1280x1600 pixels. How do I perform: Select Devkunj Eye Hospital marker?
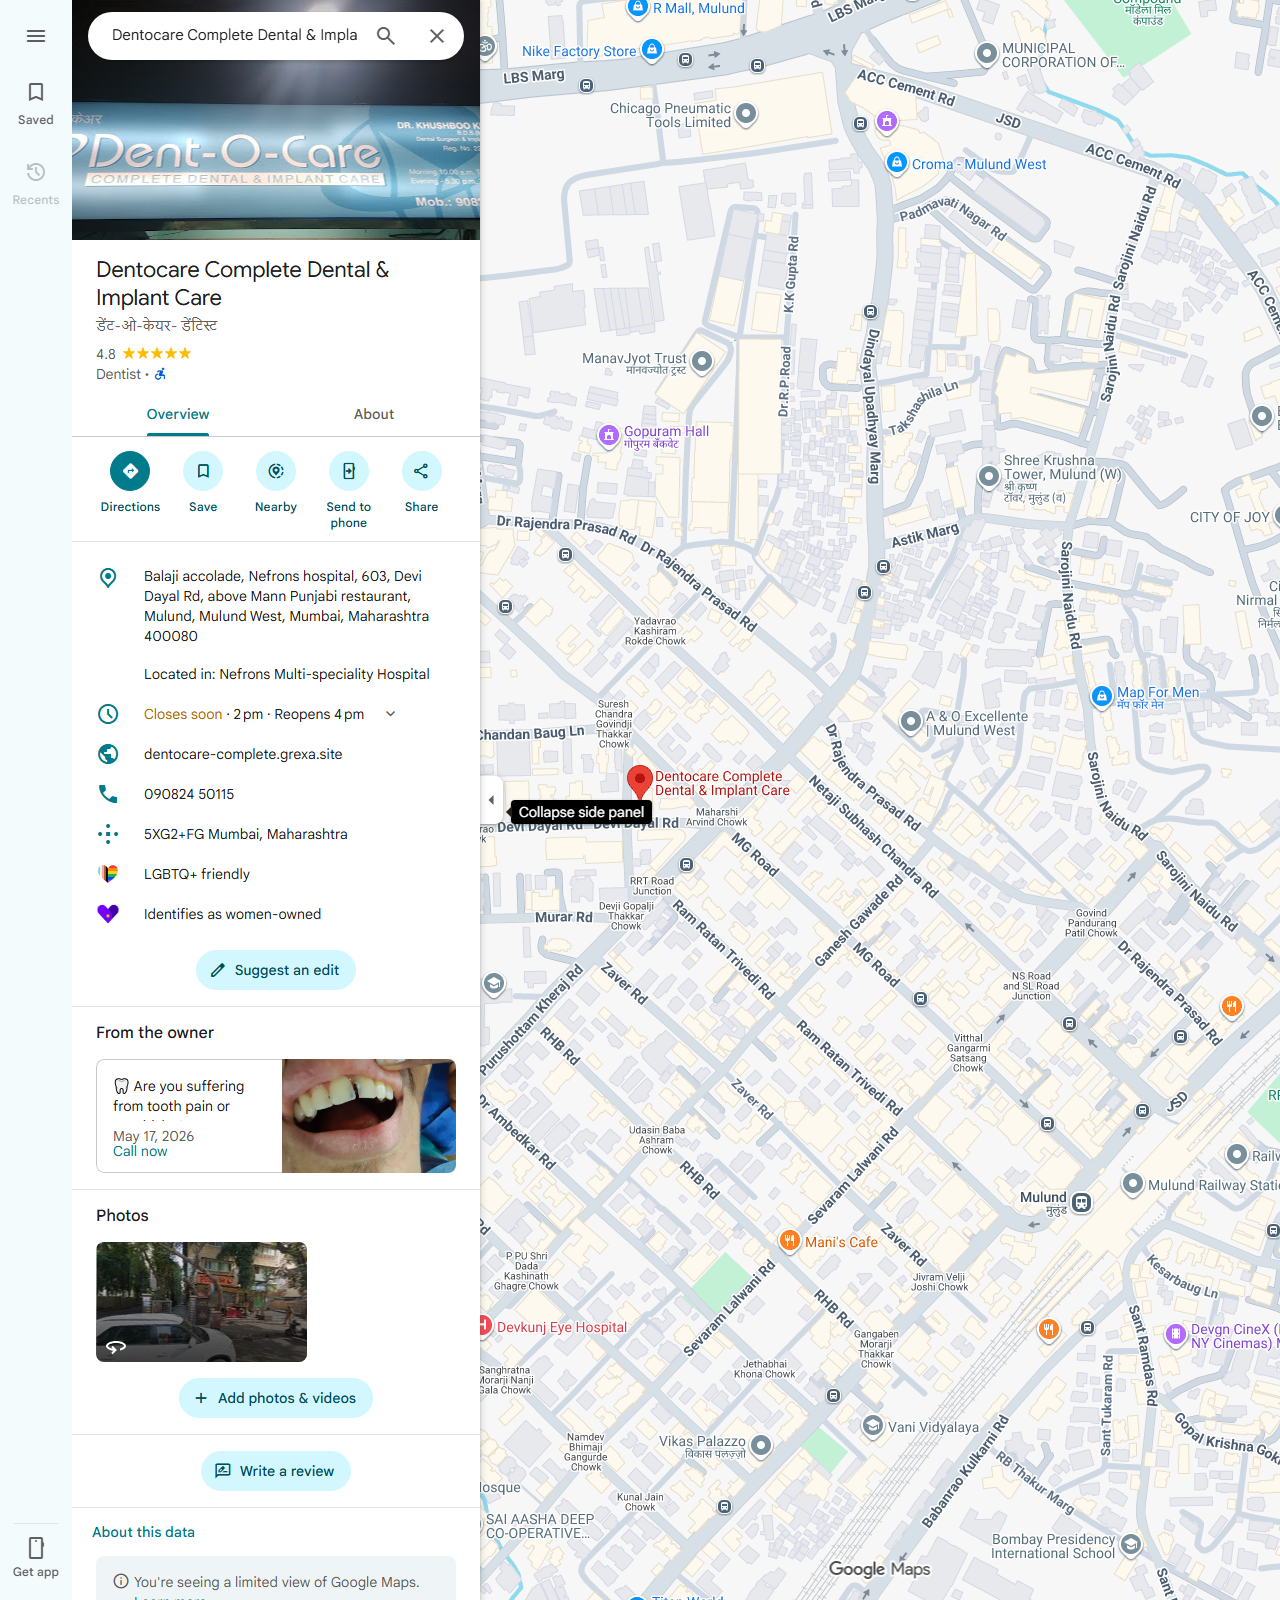(x=485, y=1326)
